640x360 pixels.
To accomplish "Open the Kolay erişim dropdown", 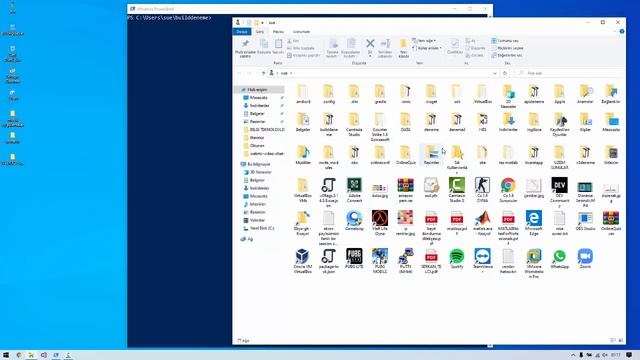I will click(x=427, y=48).
